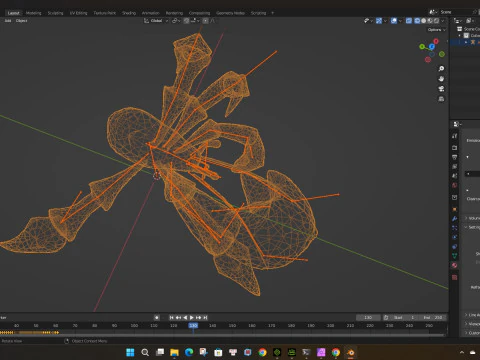This screenshot has width=480, height=360.
Task: Jump to the timeline end frame
Action: coord(205,318)
